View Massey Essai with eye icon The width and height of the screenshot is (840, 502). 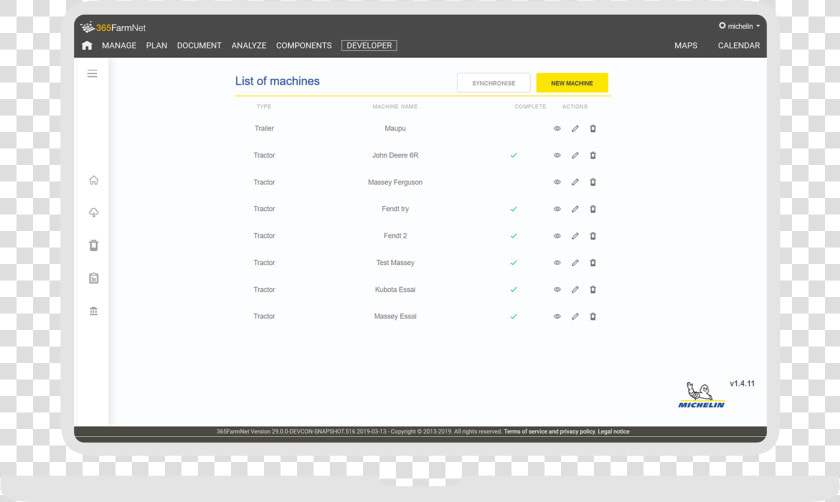[557, 316]
